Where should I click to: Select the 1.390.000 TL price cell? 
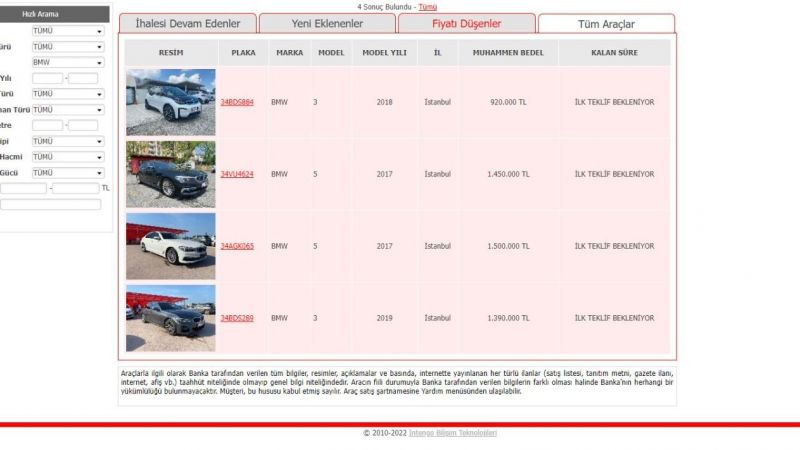click(508, 318)
